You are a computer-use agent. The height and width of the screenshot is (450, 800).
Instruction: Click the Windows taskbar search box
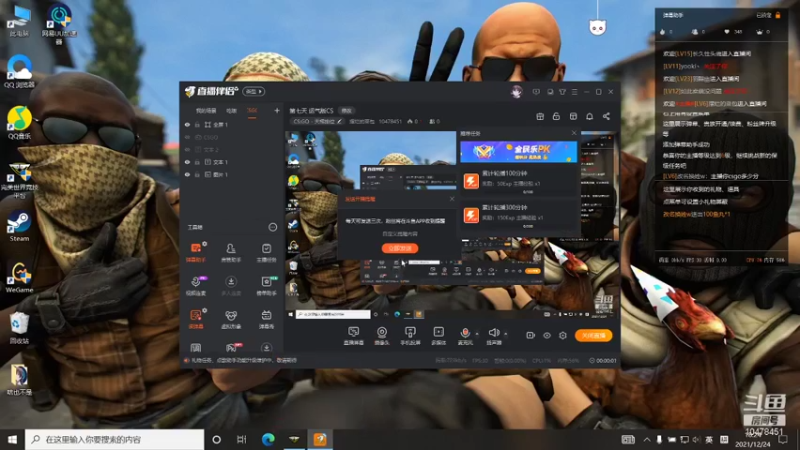(114, 439)
